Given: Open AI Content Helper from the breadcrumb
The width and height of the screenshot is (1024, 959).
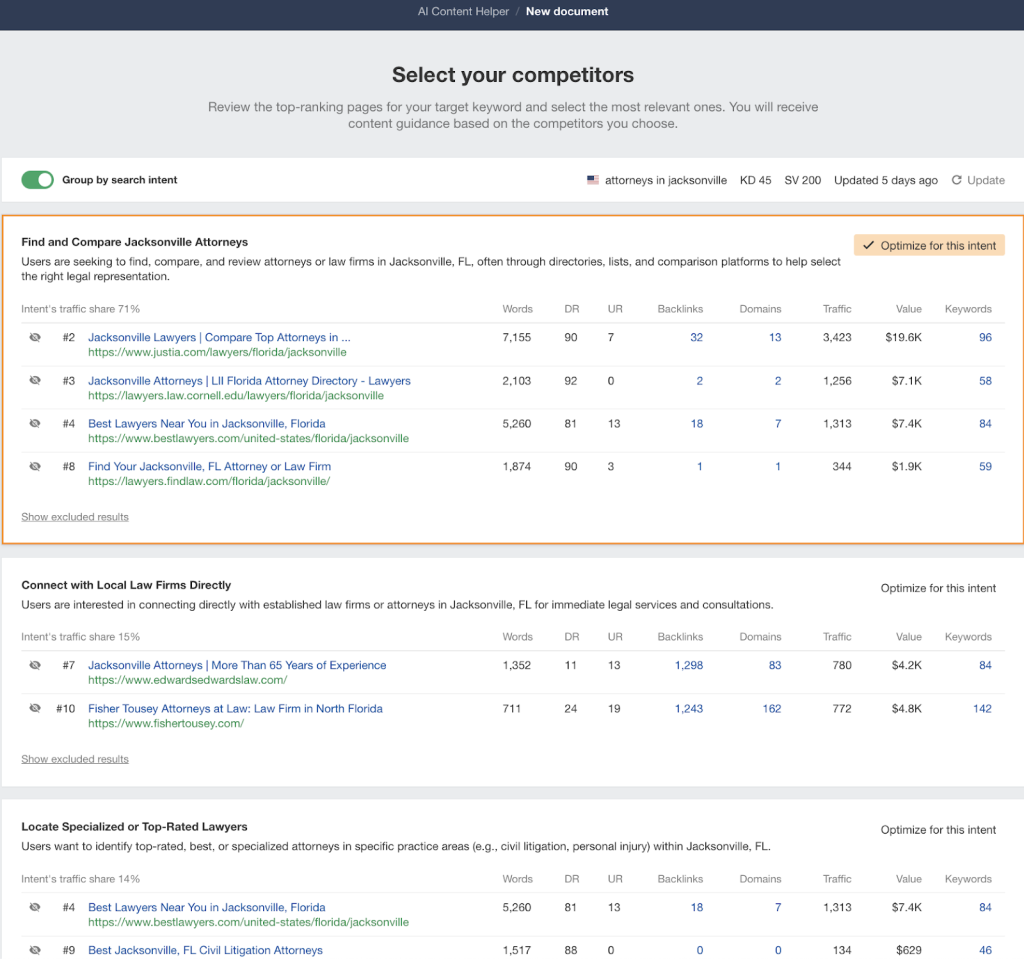Looking at the screenshot, I should pyautogui.click(x=463, y=11).
